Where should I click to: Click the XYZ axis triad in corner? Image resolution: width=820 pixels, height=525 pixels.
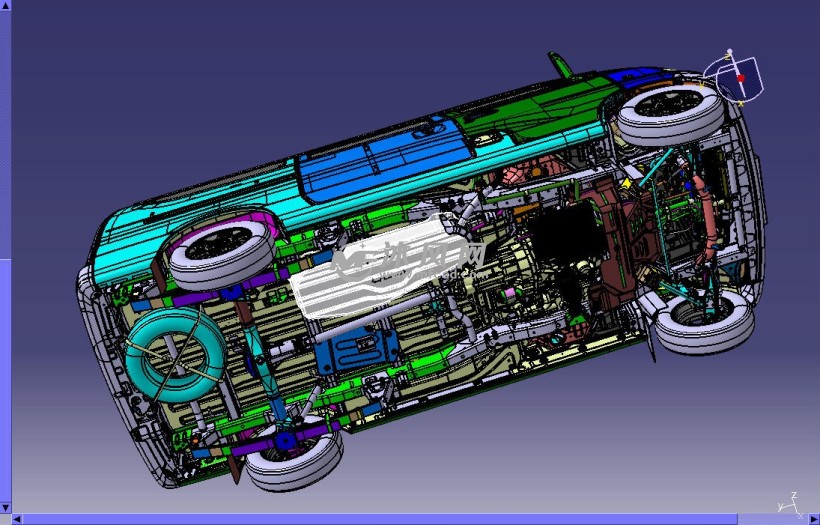tap(790, 504)
